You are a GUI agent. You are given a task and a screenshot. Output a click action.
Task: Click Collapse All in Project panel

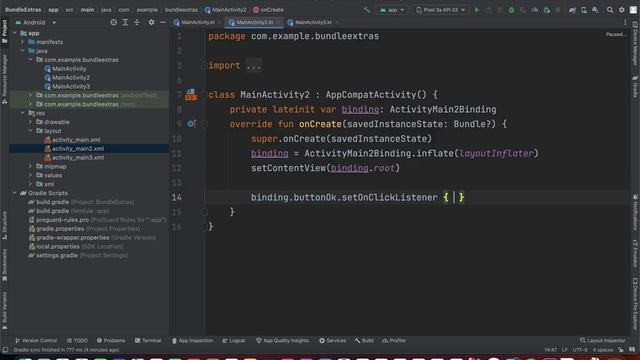137,22
